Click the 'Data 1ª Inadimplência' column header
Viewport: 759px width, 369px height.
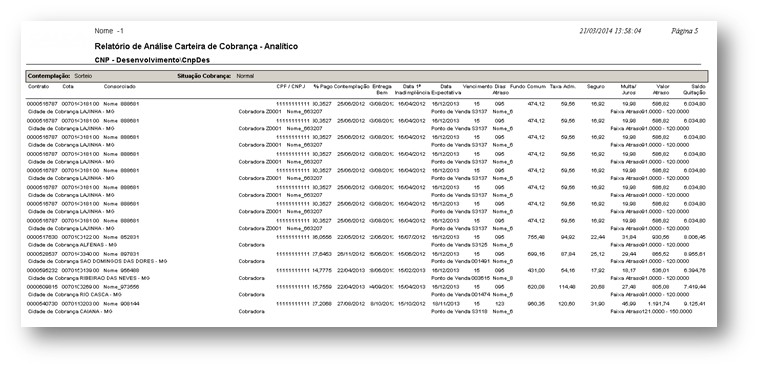pos(412,89)
